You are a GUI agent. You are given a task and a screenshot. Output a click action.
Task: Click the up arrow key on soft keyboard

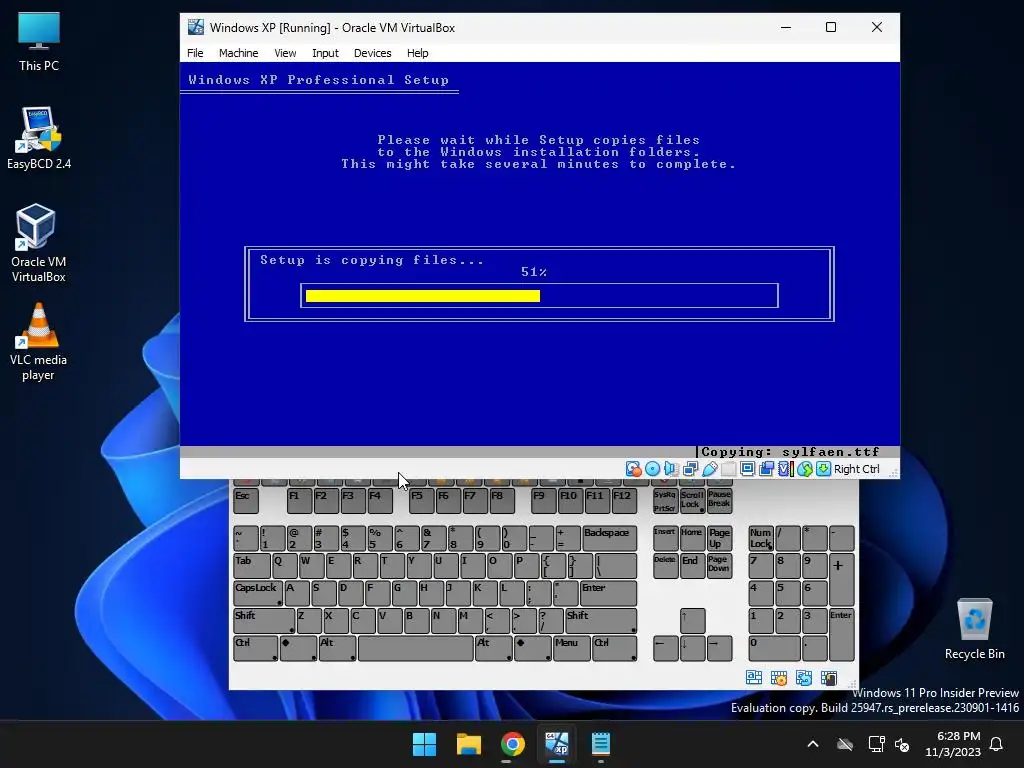click(x=692, y=621)
